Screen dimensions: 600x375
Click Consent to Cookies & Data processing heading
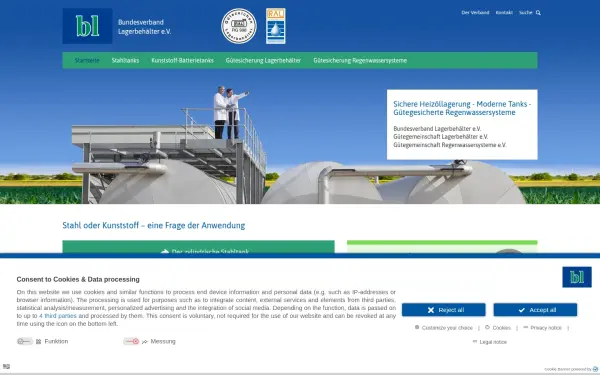(78, 279)
